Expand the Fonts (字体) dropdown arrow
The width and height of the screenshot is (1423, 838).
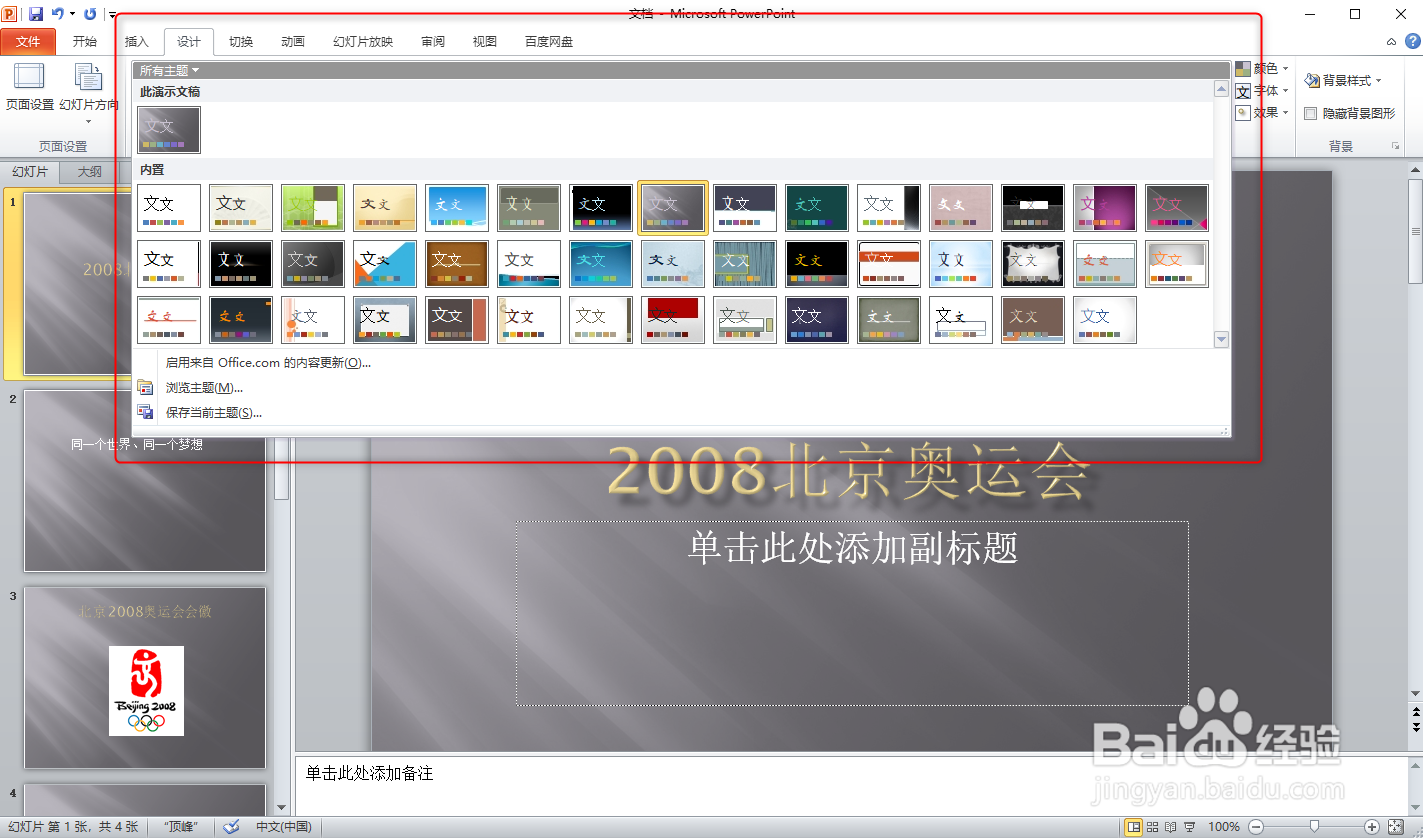click(1286, 91)
